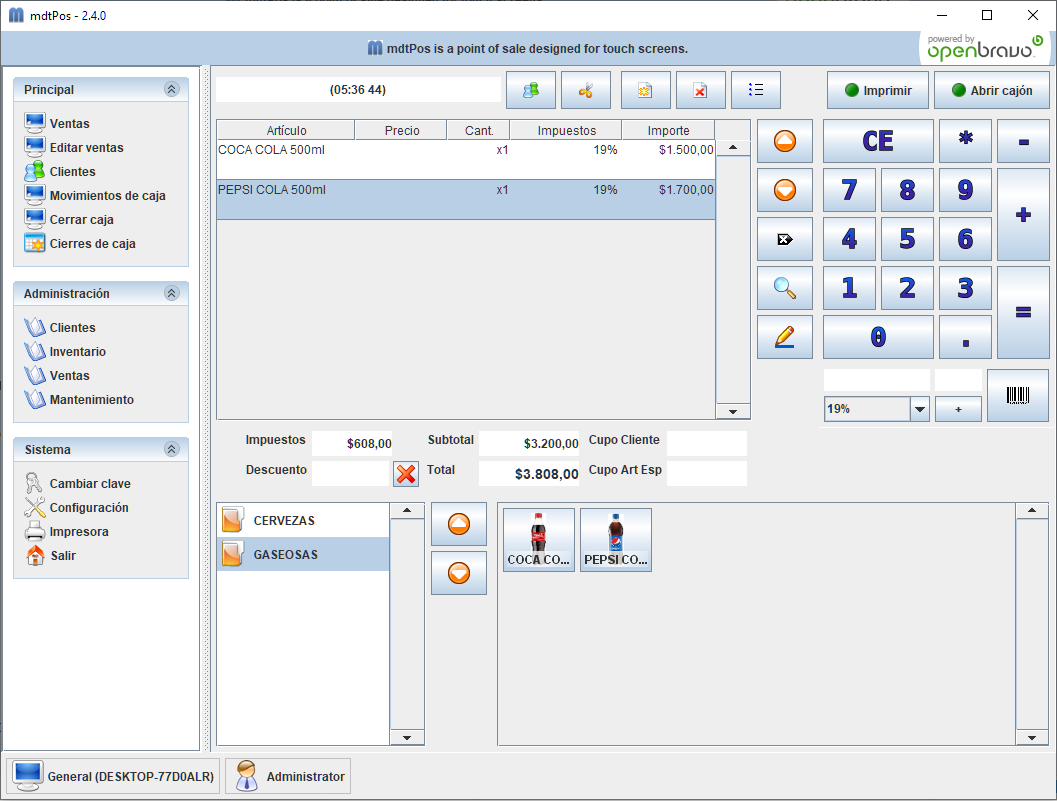Click General (DESKTOP-77D0ALR) status button

[113, 776]
